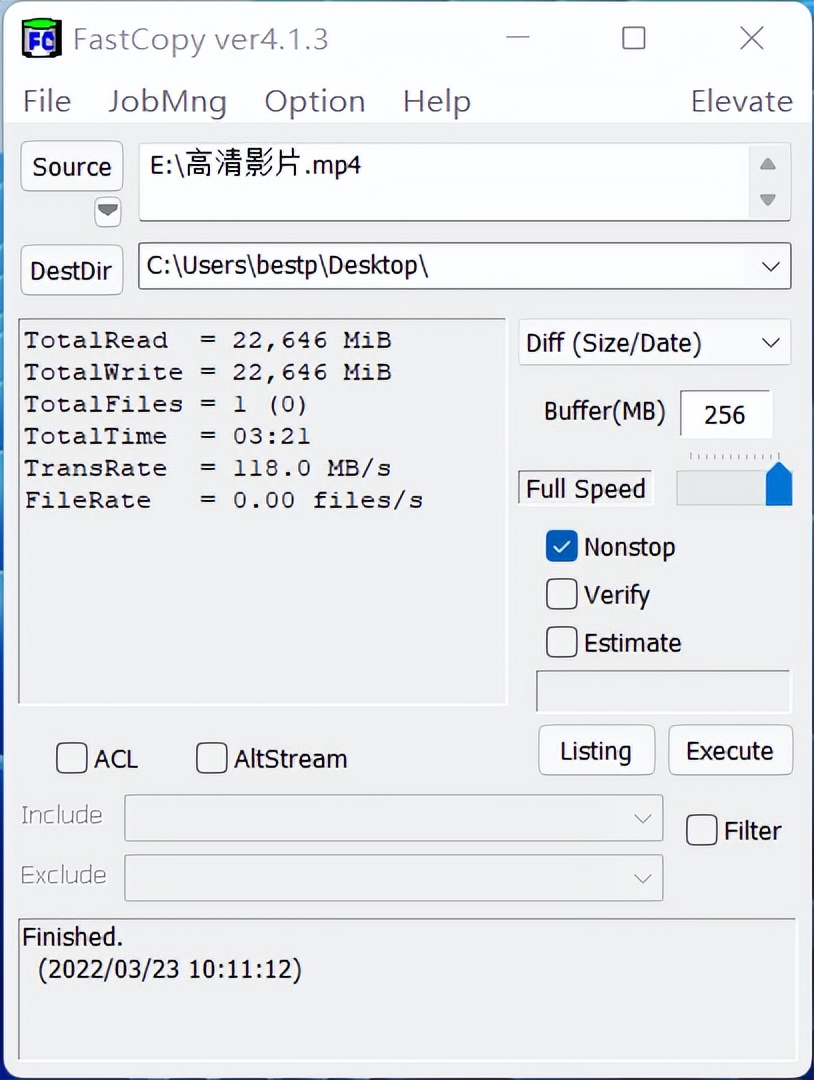Disable the Nonstop option

(x=561, y=546)
